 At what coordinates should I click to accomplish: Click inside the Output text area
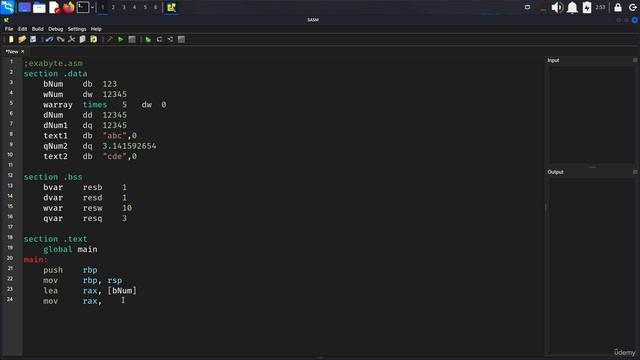pos(591,266)
